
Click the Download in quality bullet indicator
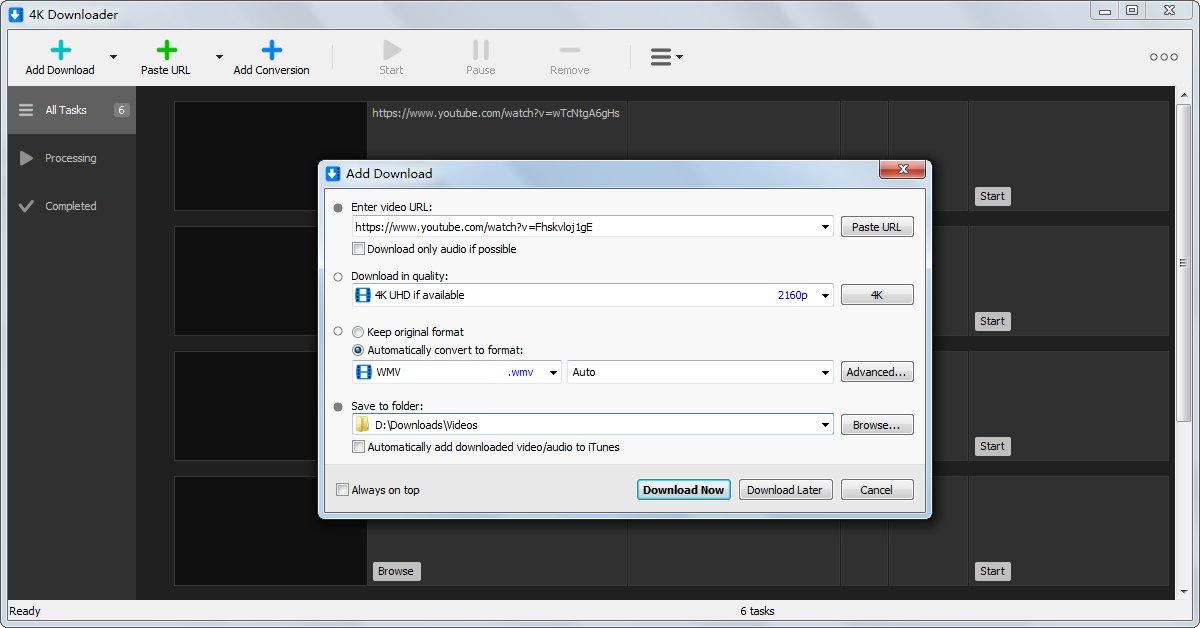point(338,277)
